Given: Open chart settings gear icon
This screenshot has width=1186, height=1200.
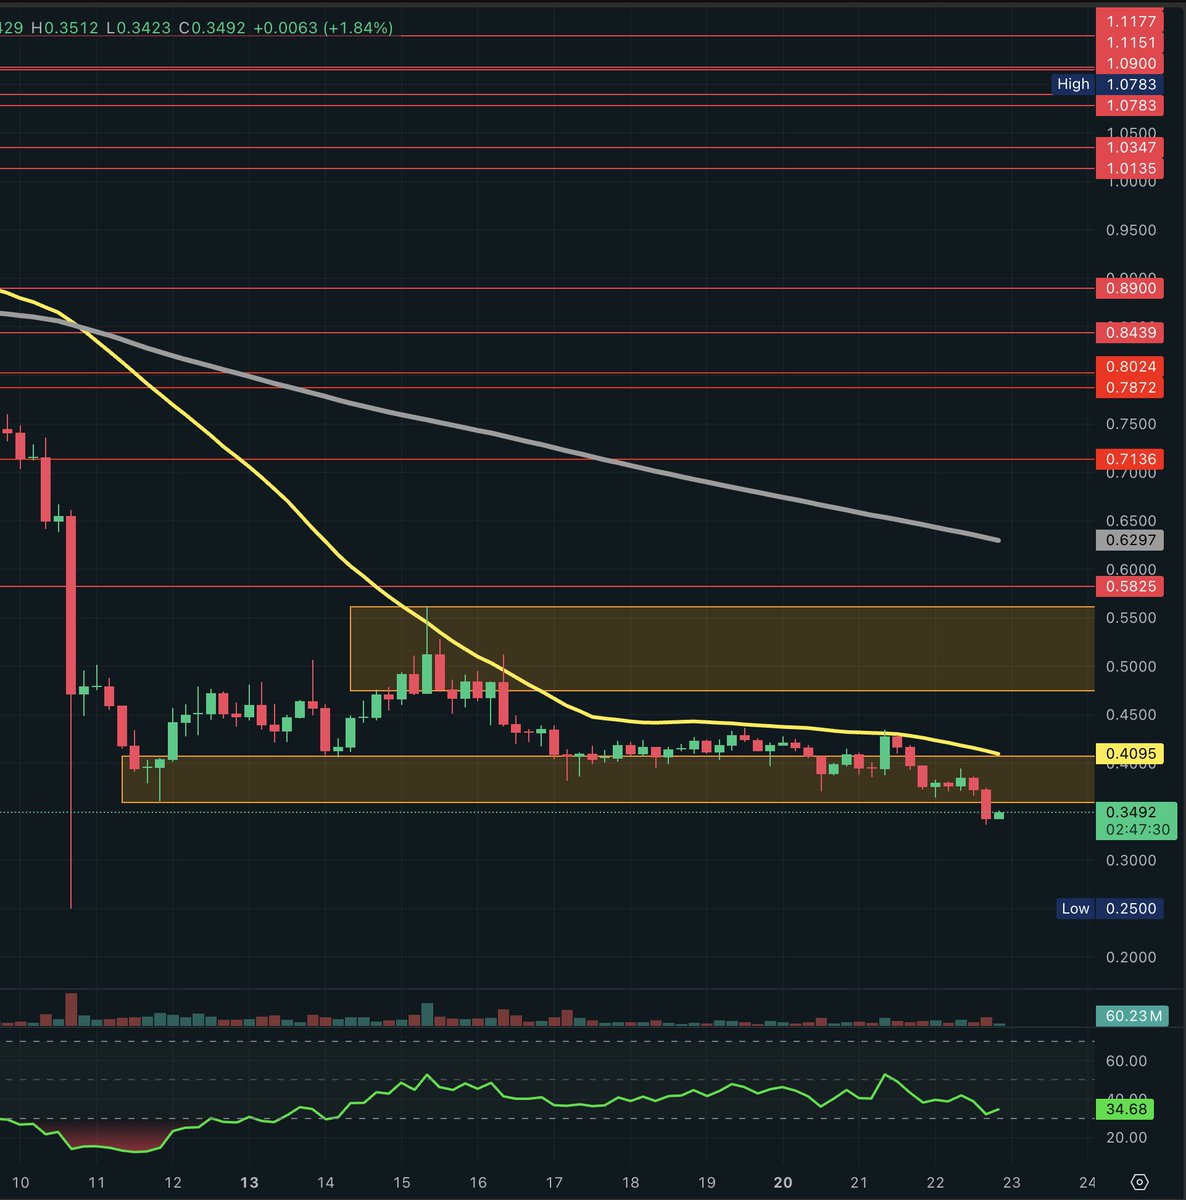Looking at the screenshot, I should coord(1139,1182).
